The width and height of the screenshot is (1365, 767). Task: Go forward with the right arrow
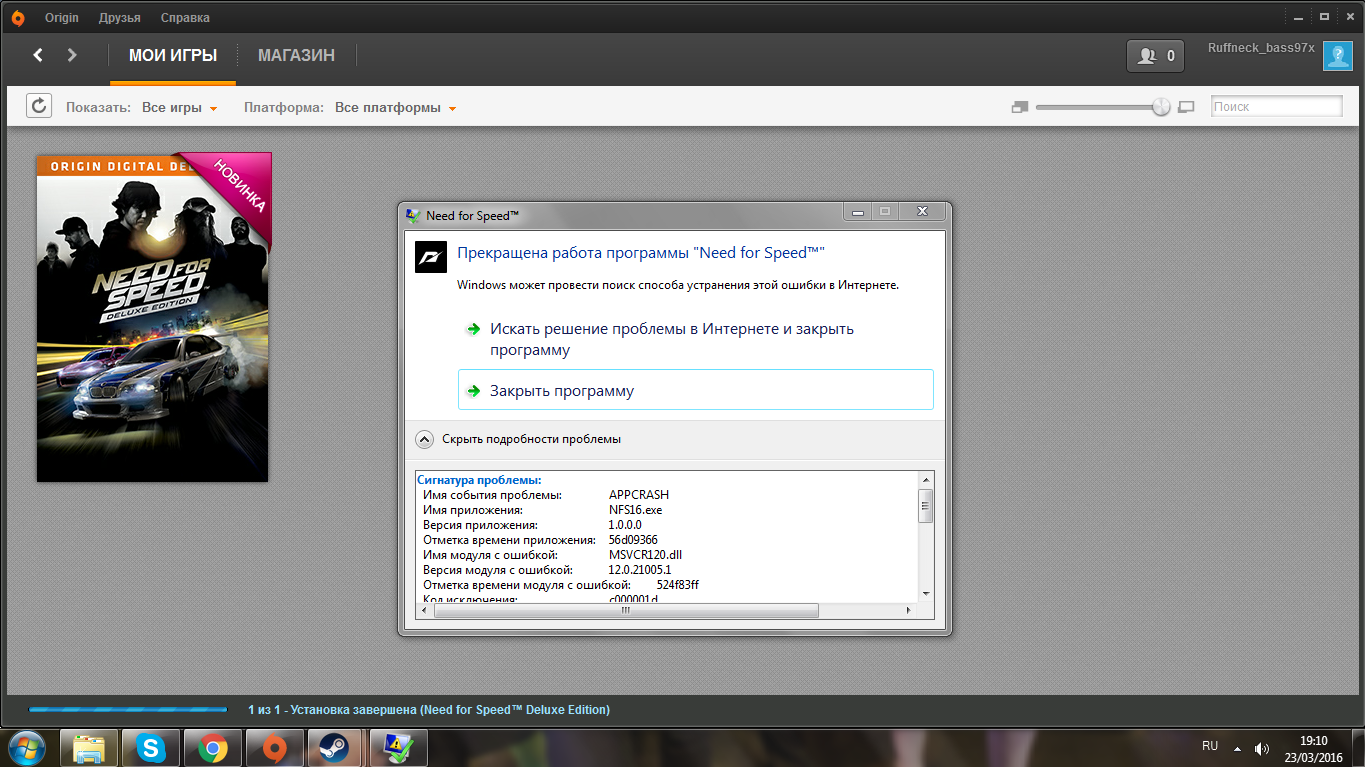(72, 55)
